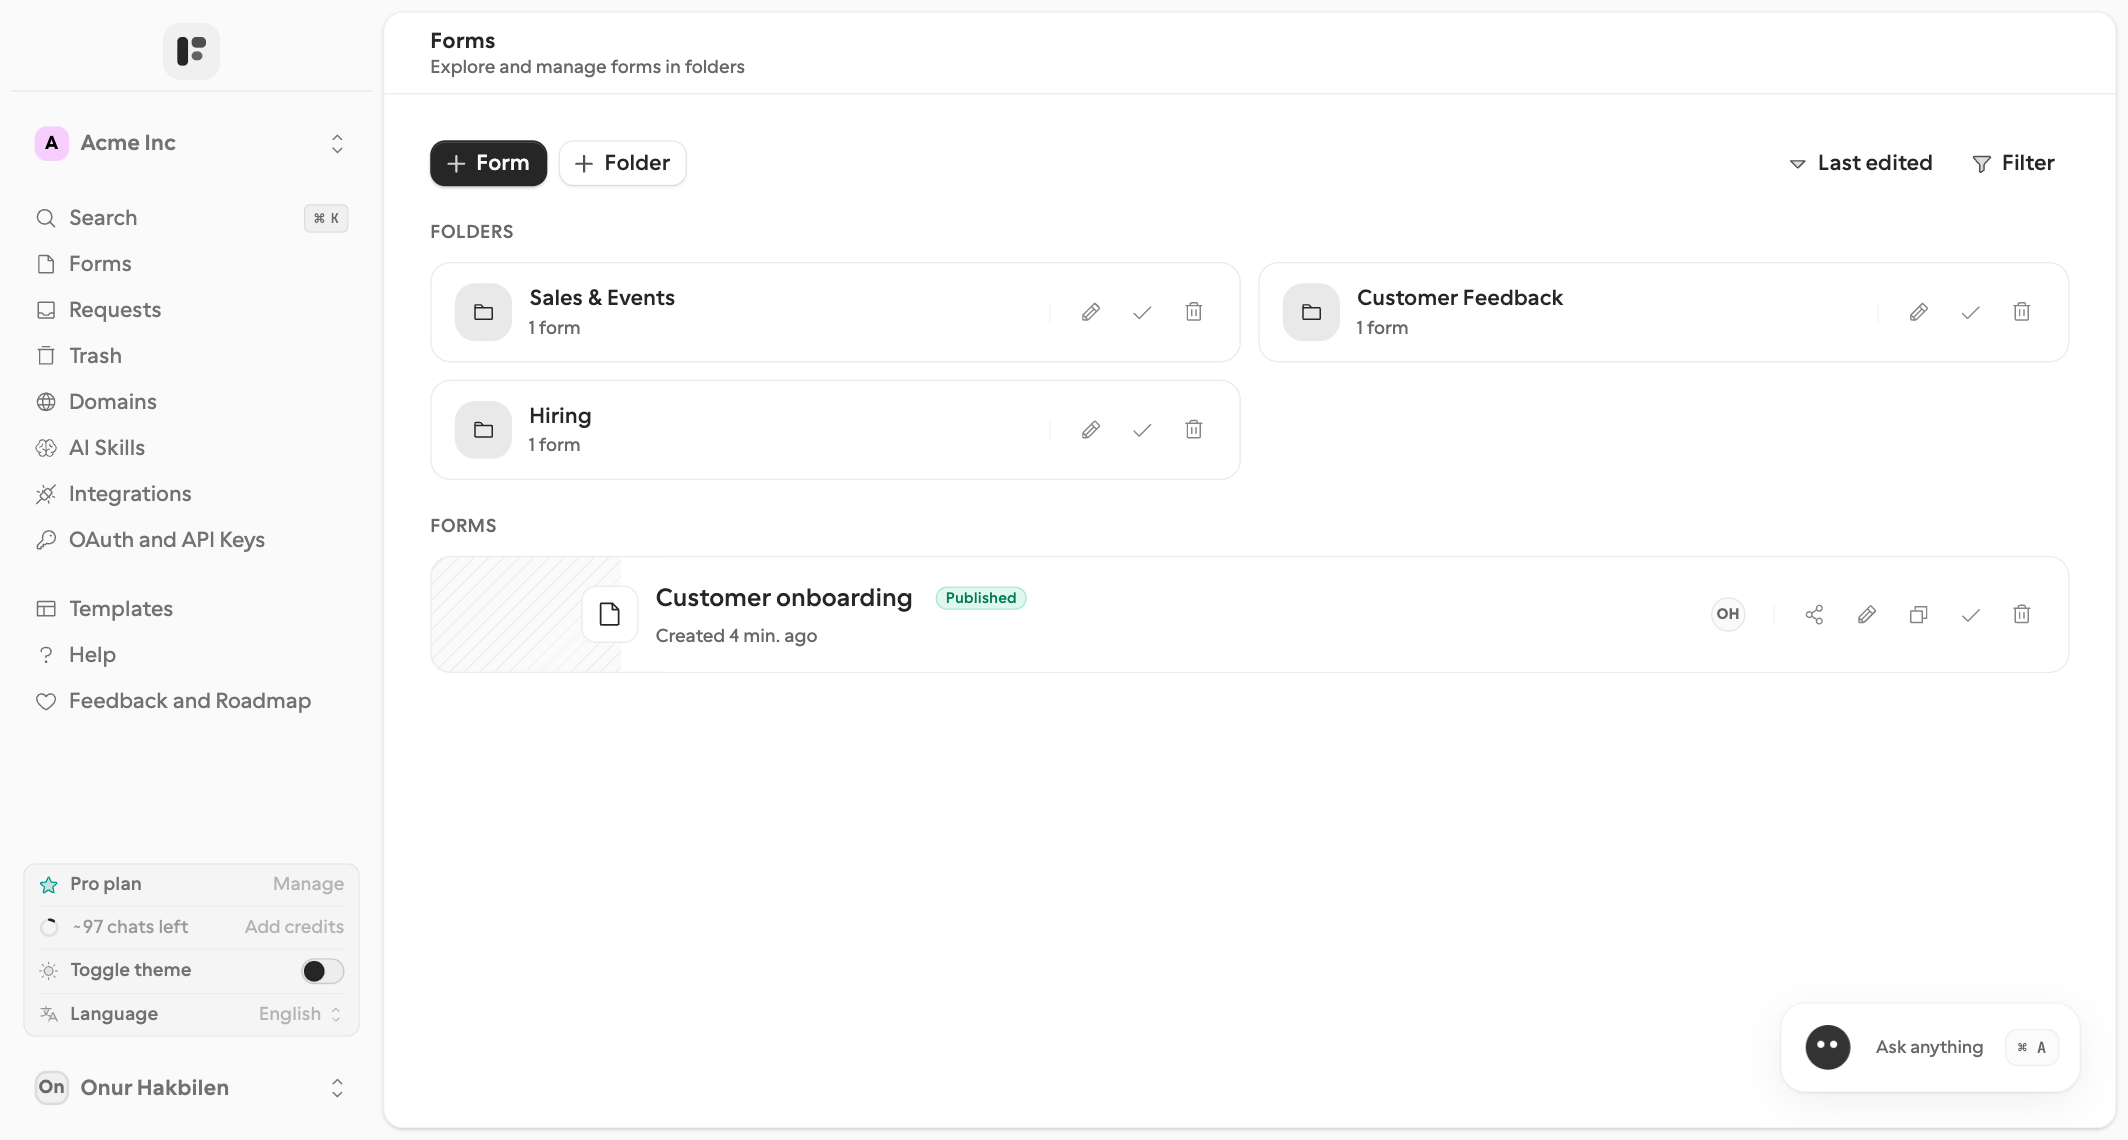Image resolution: width=2128 pixels, height=1140 pixels.
Task: Delete the Customer Feedback folder
Action: click(2022, 312)
